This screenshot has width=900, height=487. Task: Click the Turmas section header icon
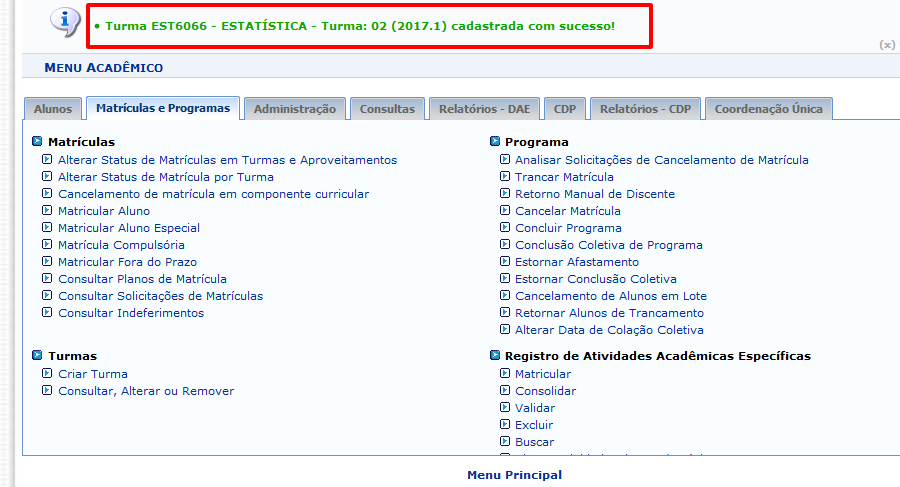(37, 356)
